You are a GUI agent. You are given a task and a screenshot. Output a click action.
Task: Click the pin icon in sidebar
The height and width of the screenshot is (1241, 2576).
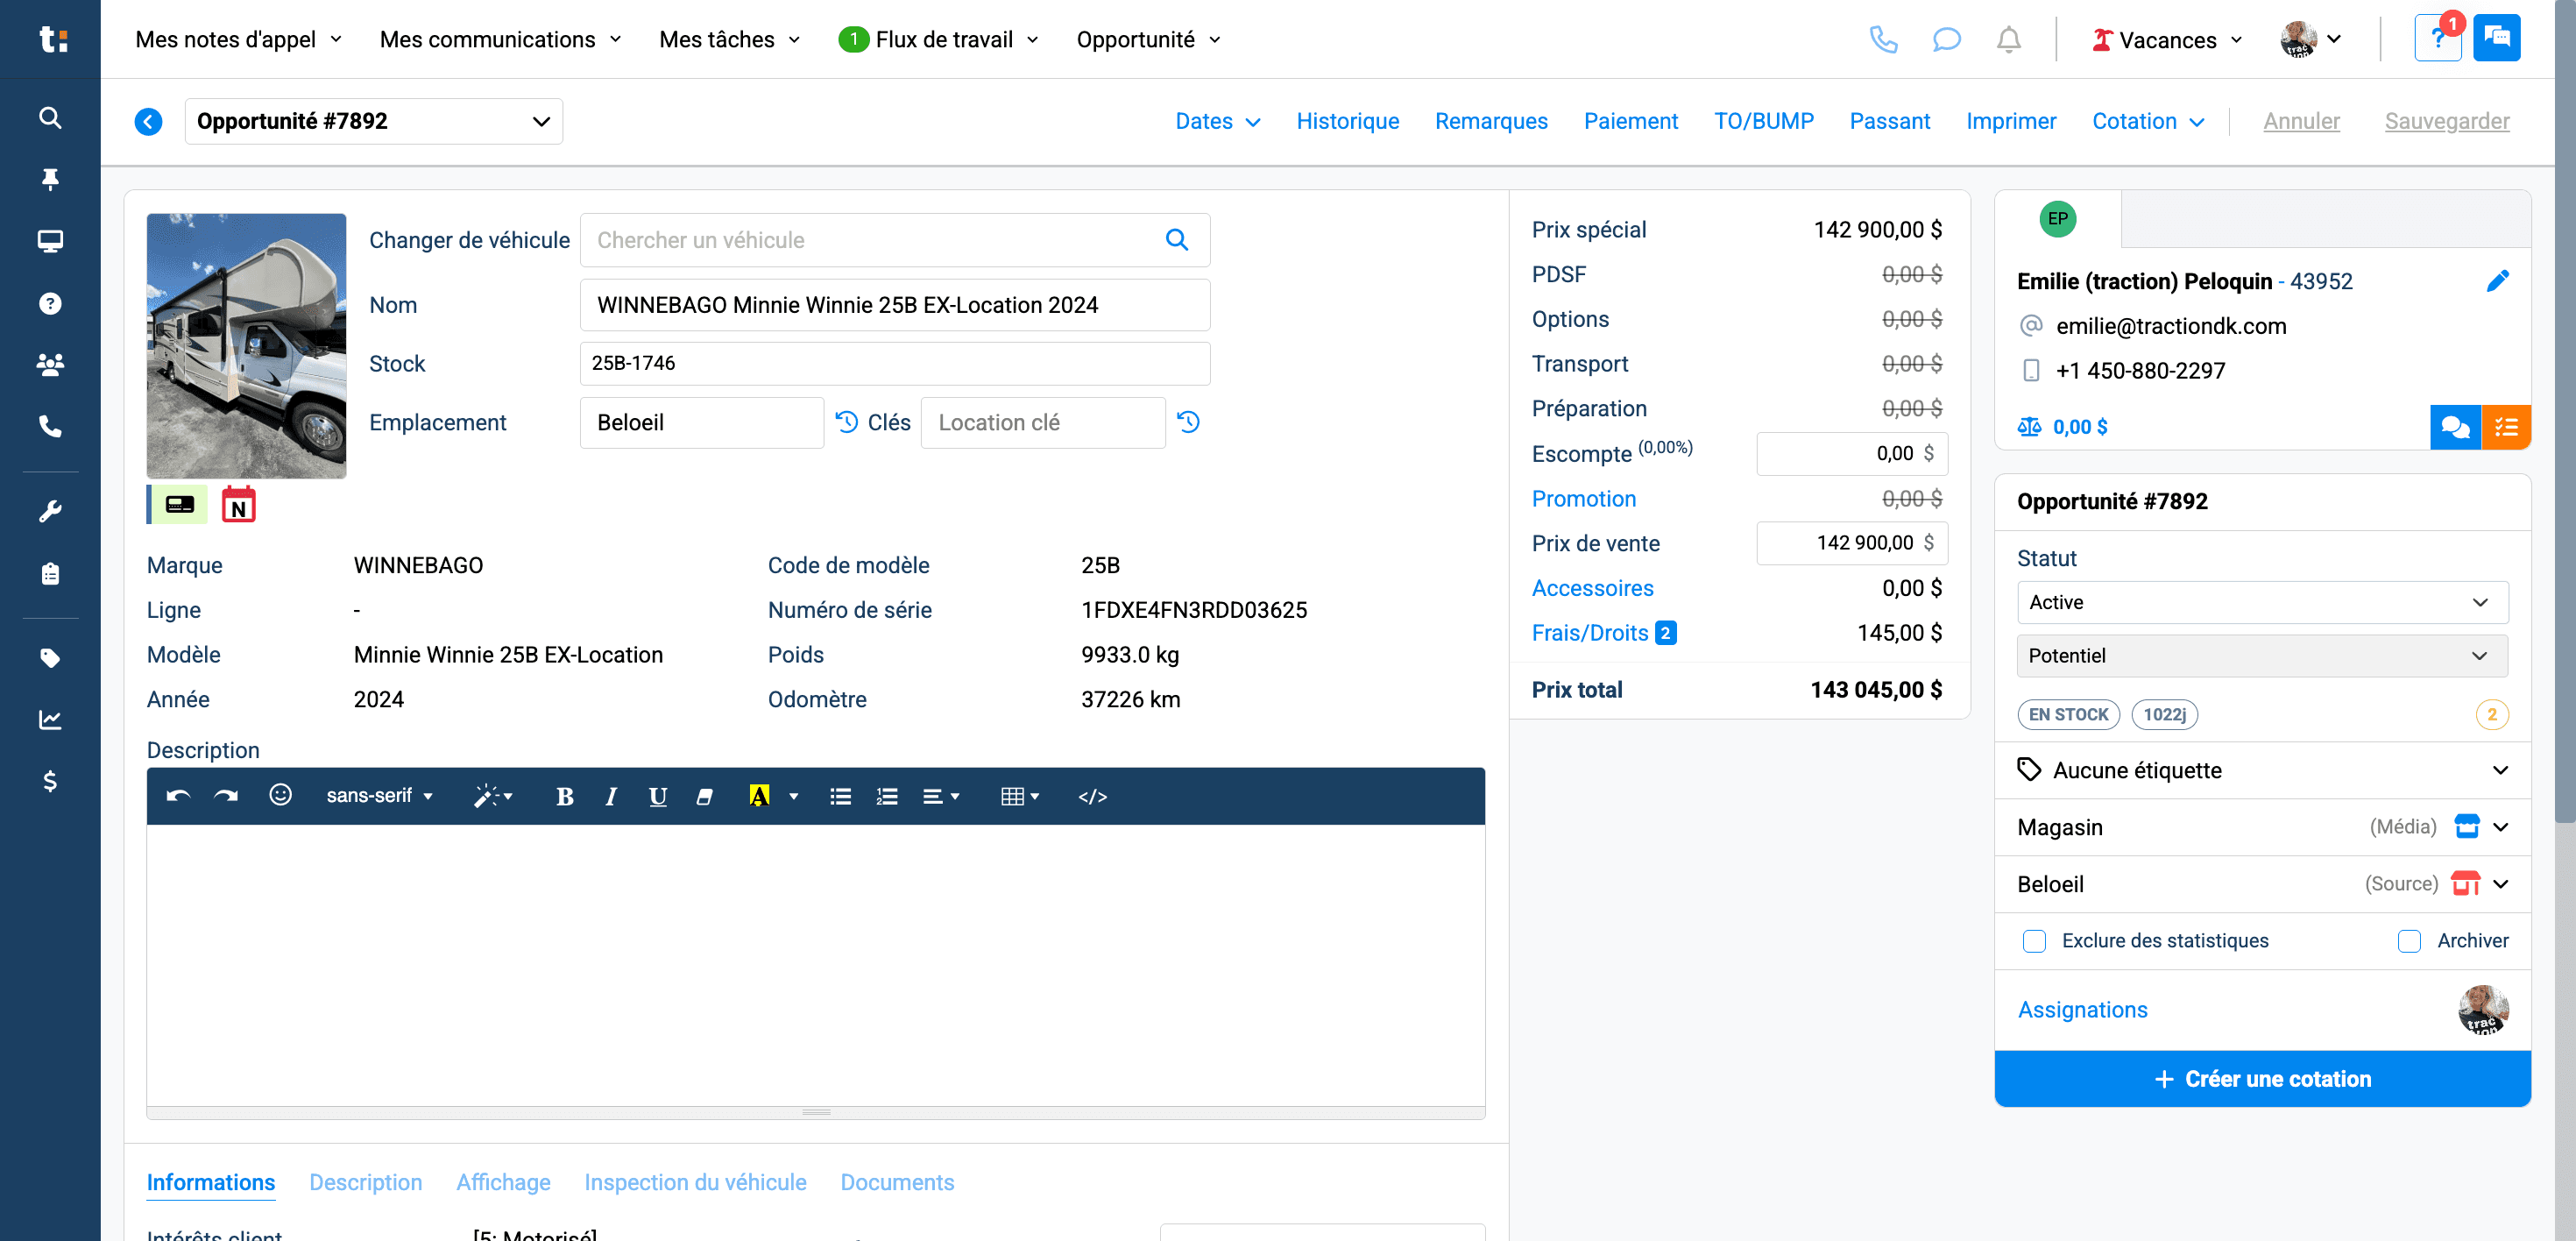(x=50, y=179)
